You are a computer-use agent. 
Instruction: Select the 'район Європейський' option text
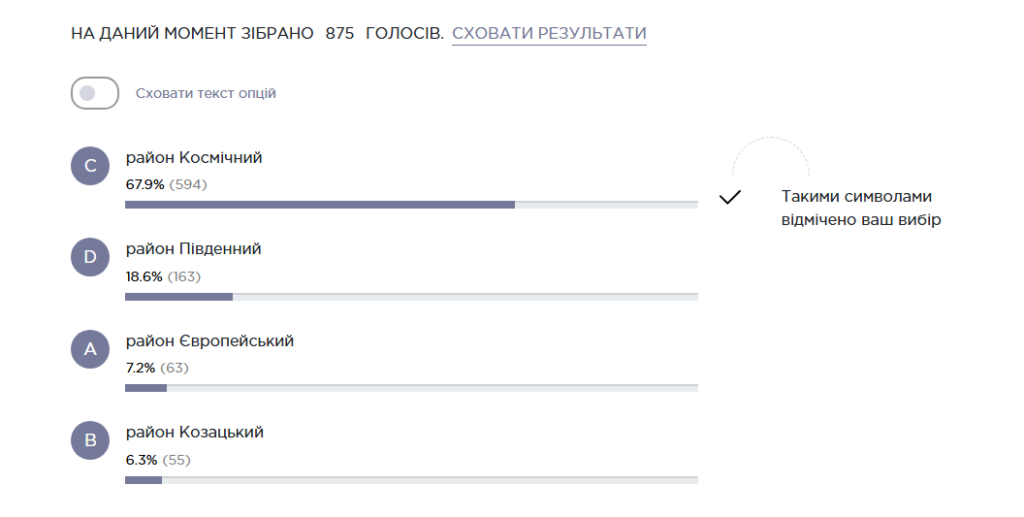click(x=209, y=341)
